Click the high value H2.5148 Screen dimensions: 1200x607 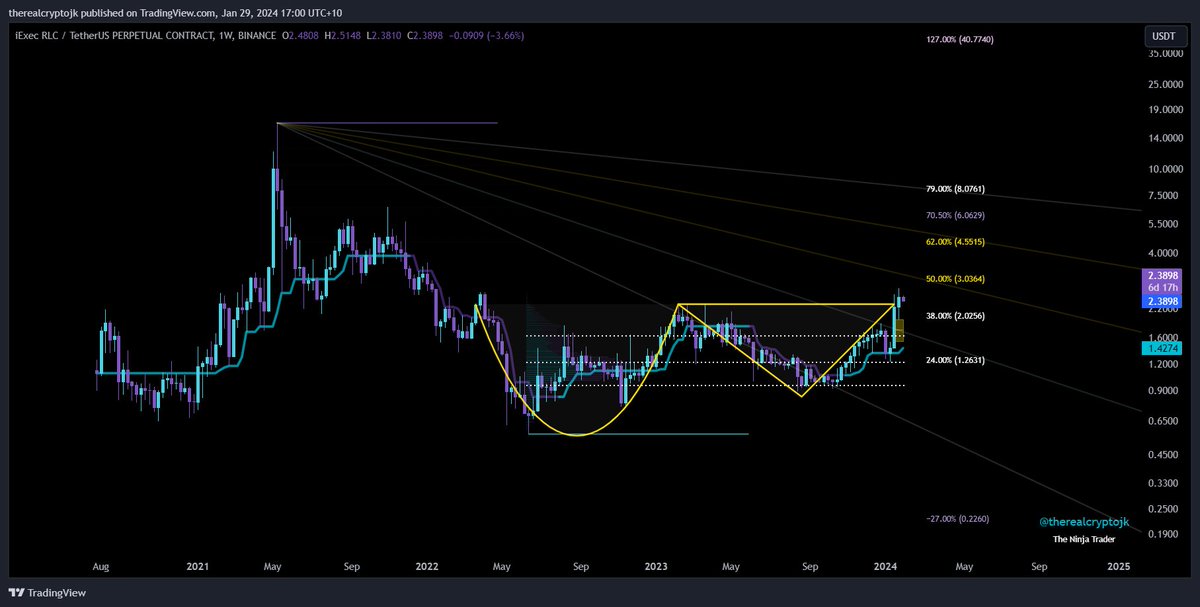click(x=345, y=35)
